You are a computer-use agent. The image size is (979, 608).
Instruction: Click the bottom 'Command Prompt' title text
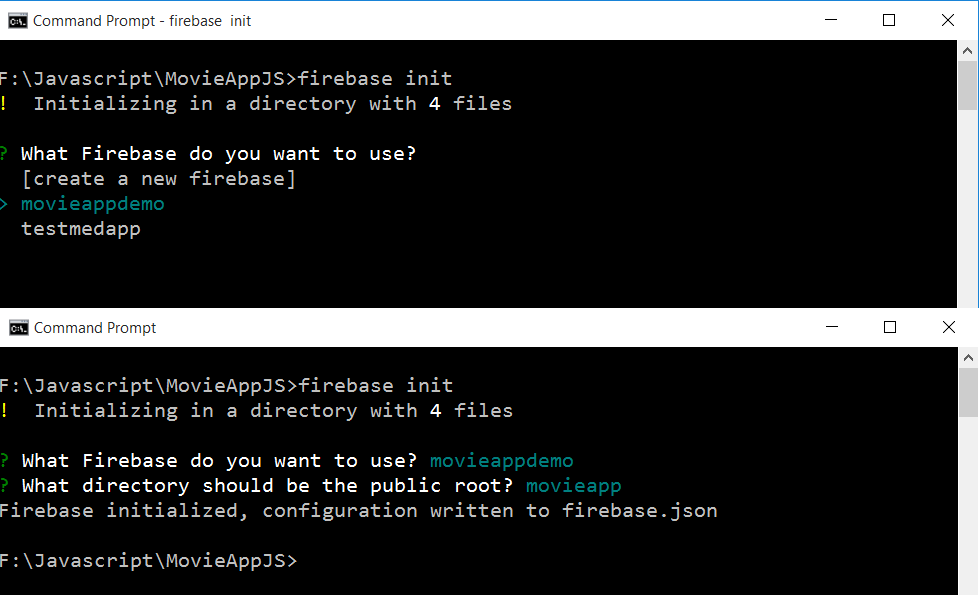coord(95,328)
